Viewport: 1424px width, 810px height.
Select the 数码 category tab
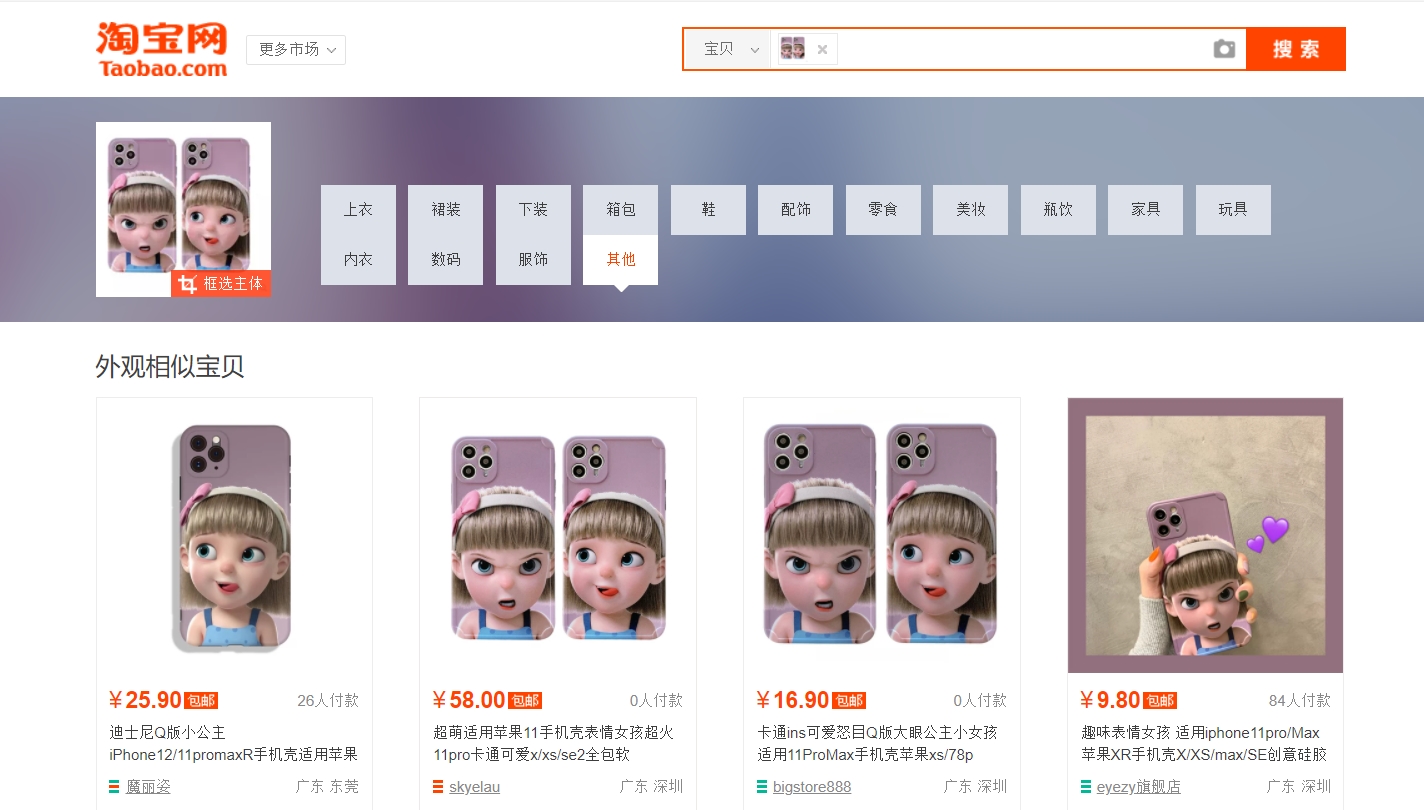[x=446, y=260]
